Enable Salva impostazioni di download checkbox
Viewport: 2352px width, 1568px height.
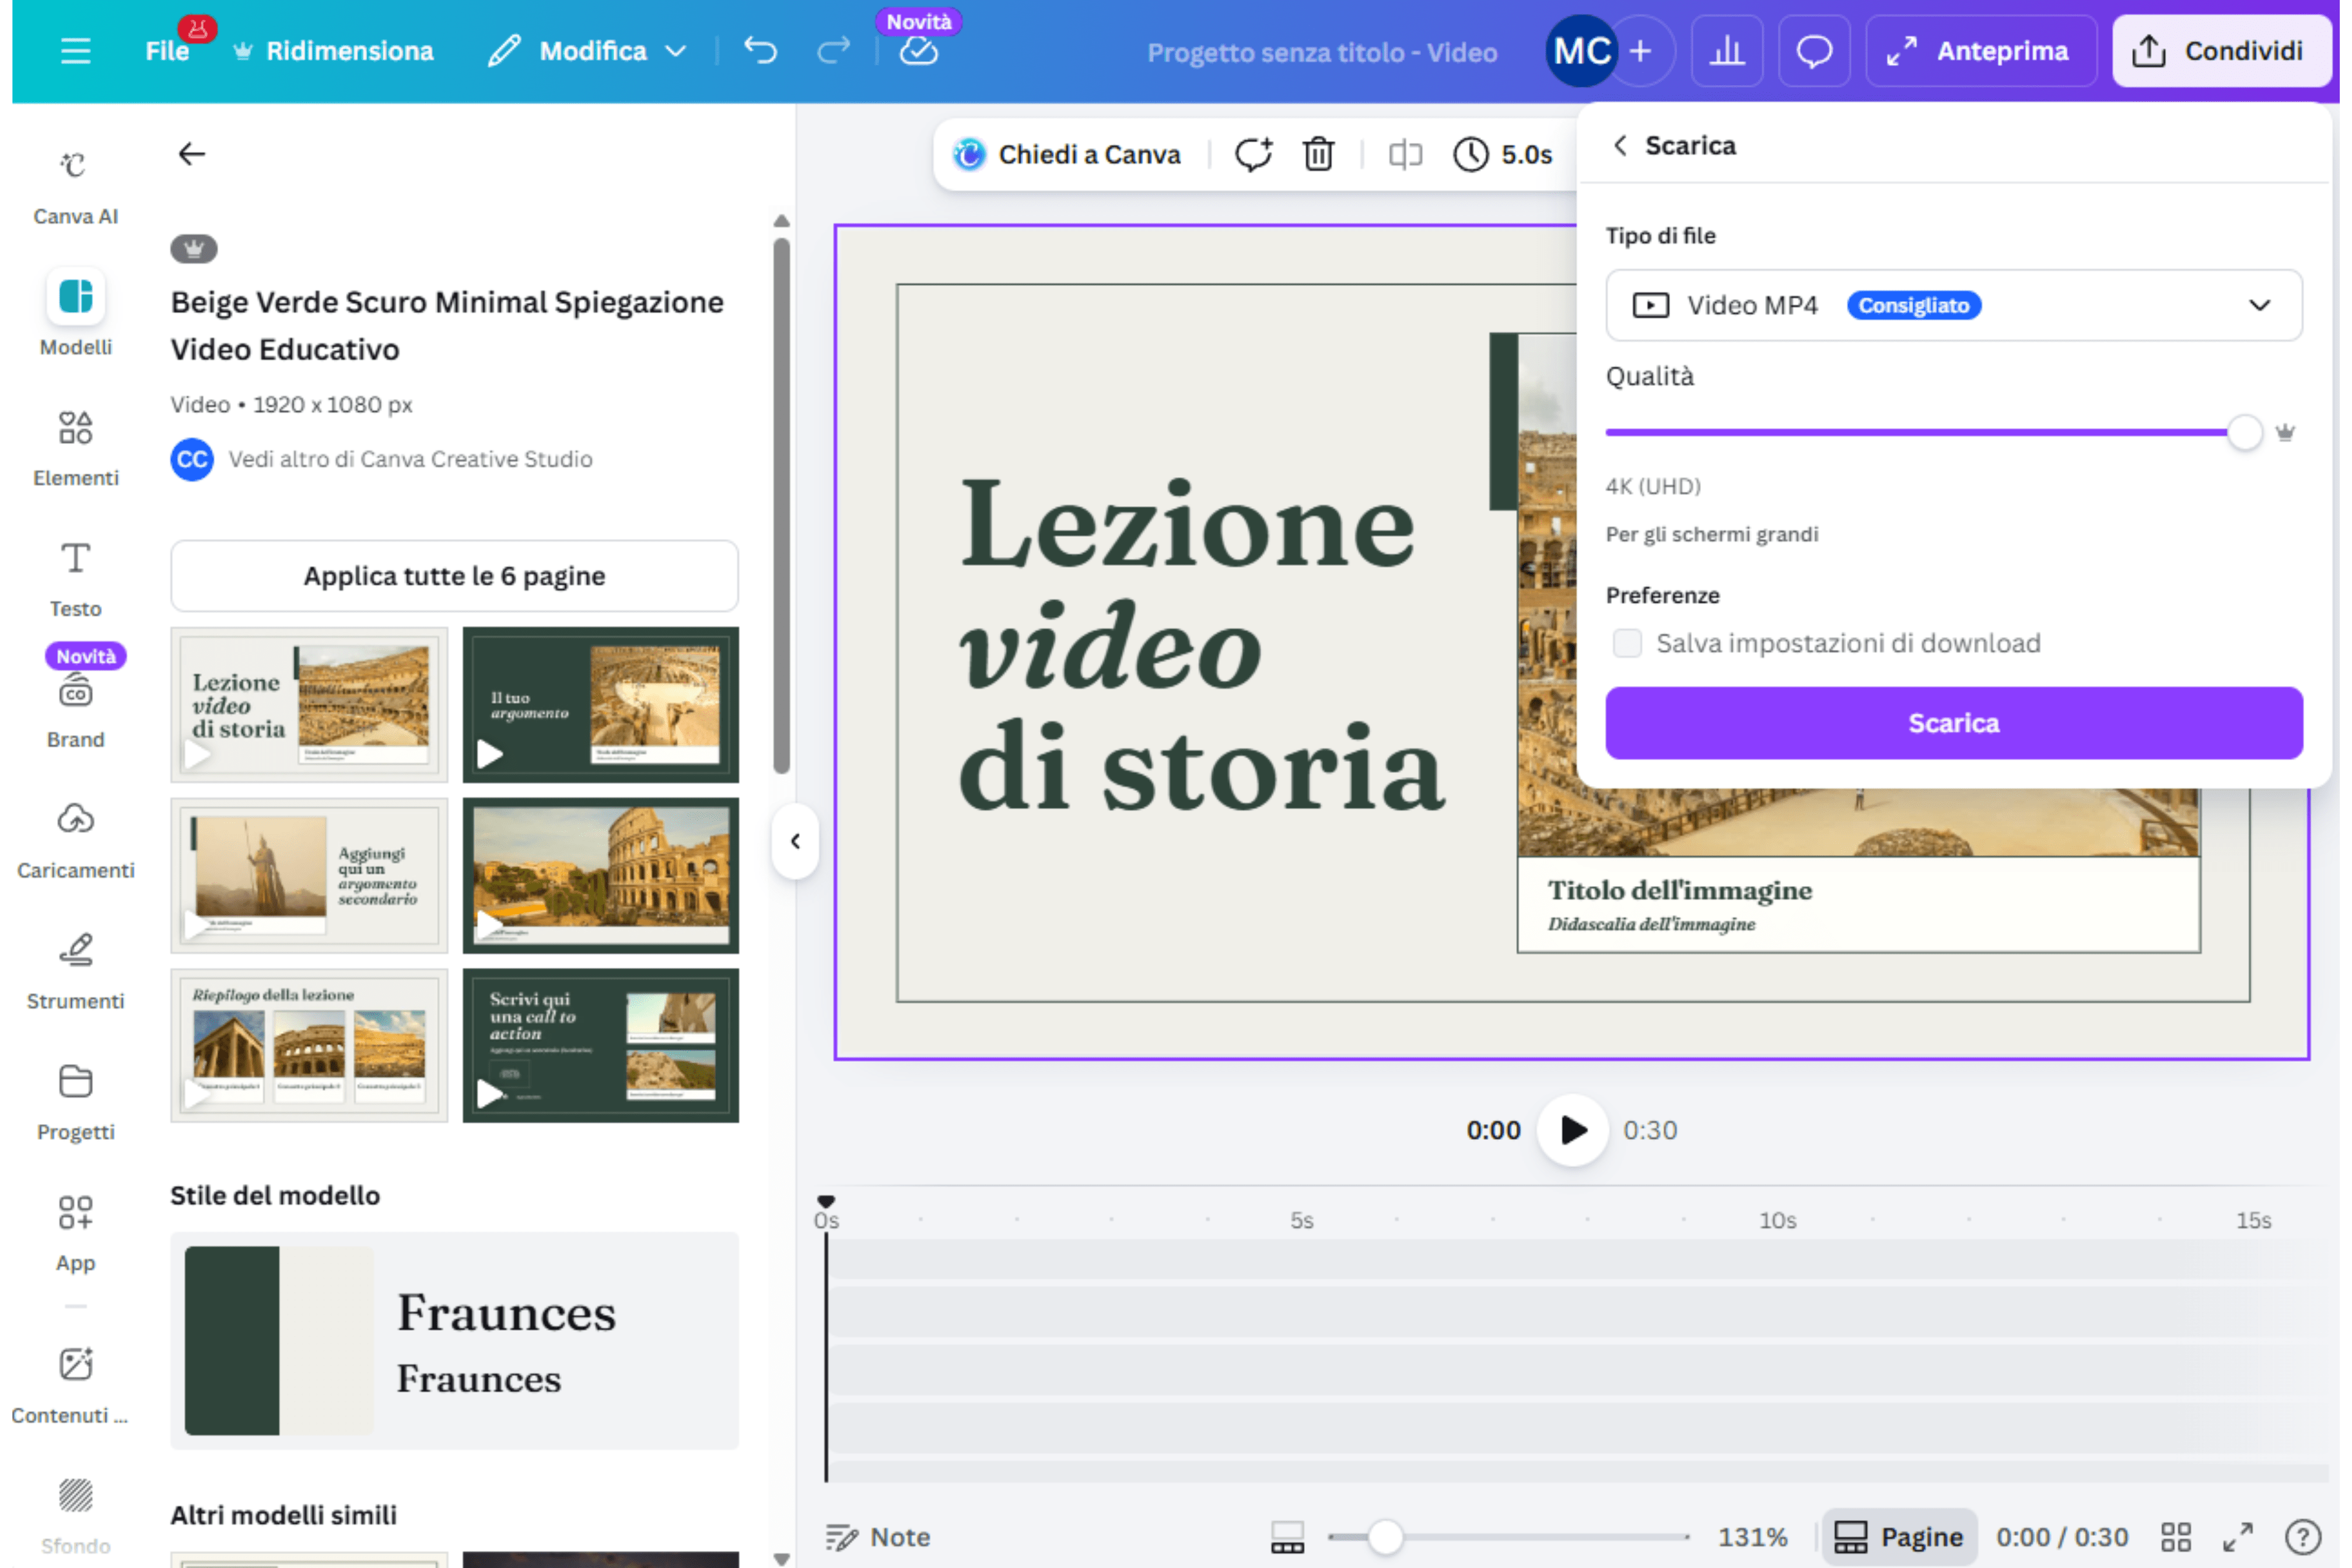[x=1627, y=643]
